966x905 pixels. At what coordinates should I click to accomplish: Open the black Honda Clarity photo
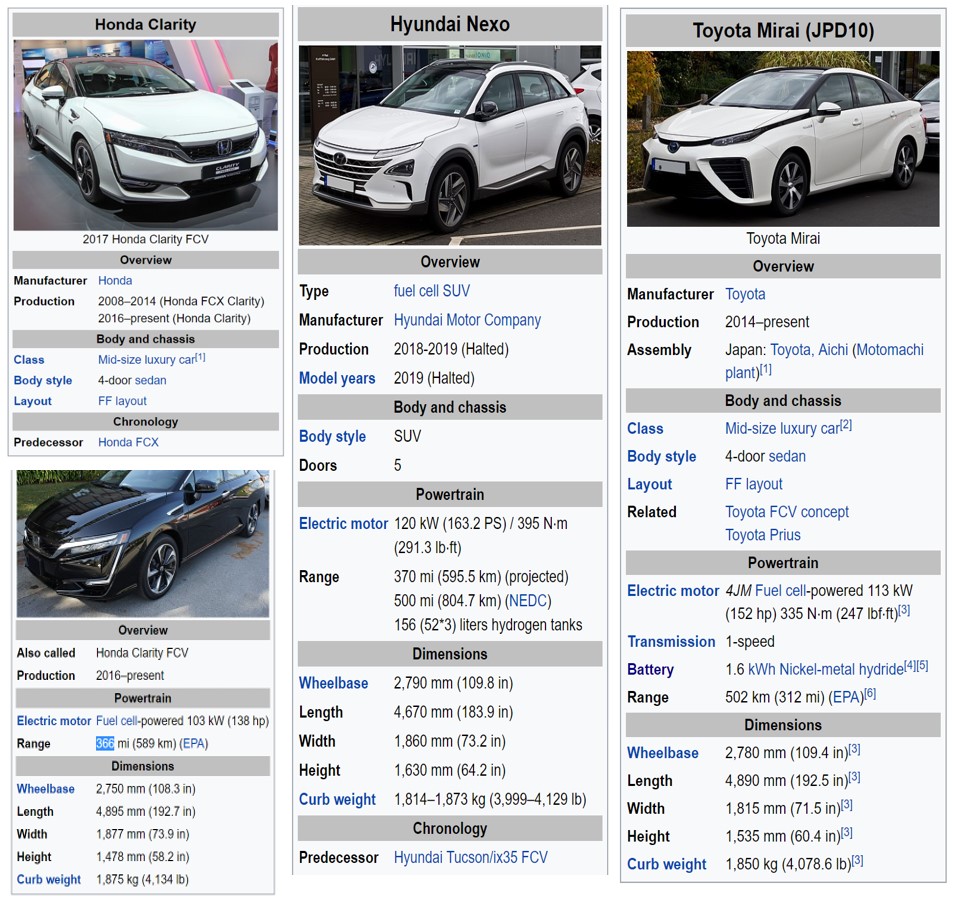coord(143,543)
